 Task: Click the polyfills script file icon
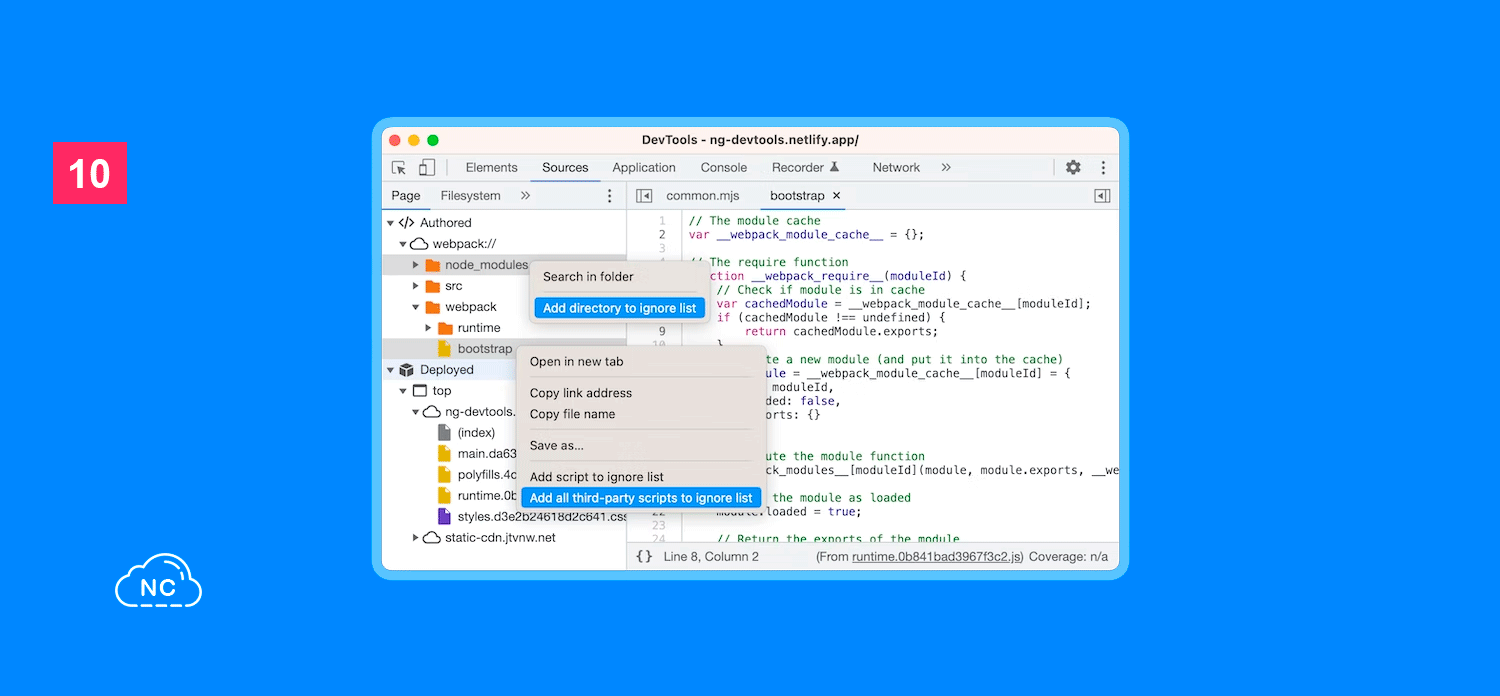coord(445,475)
